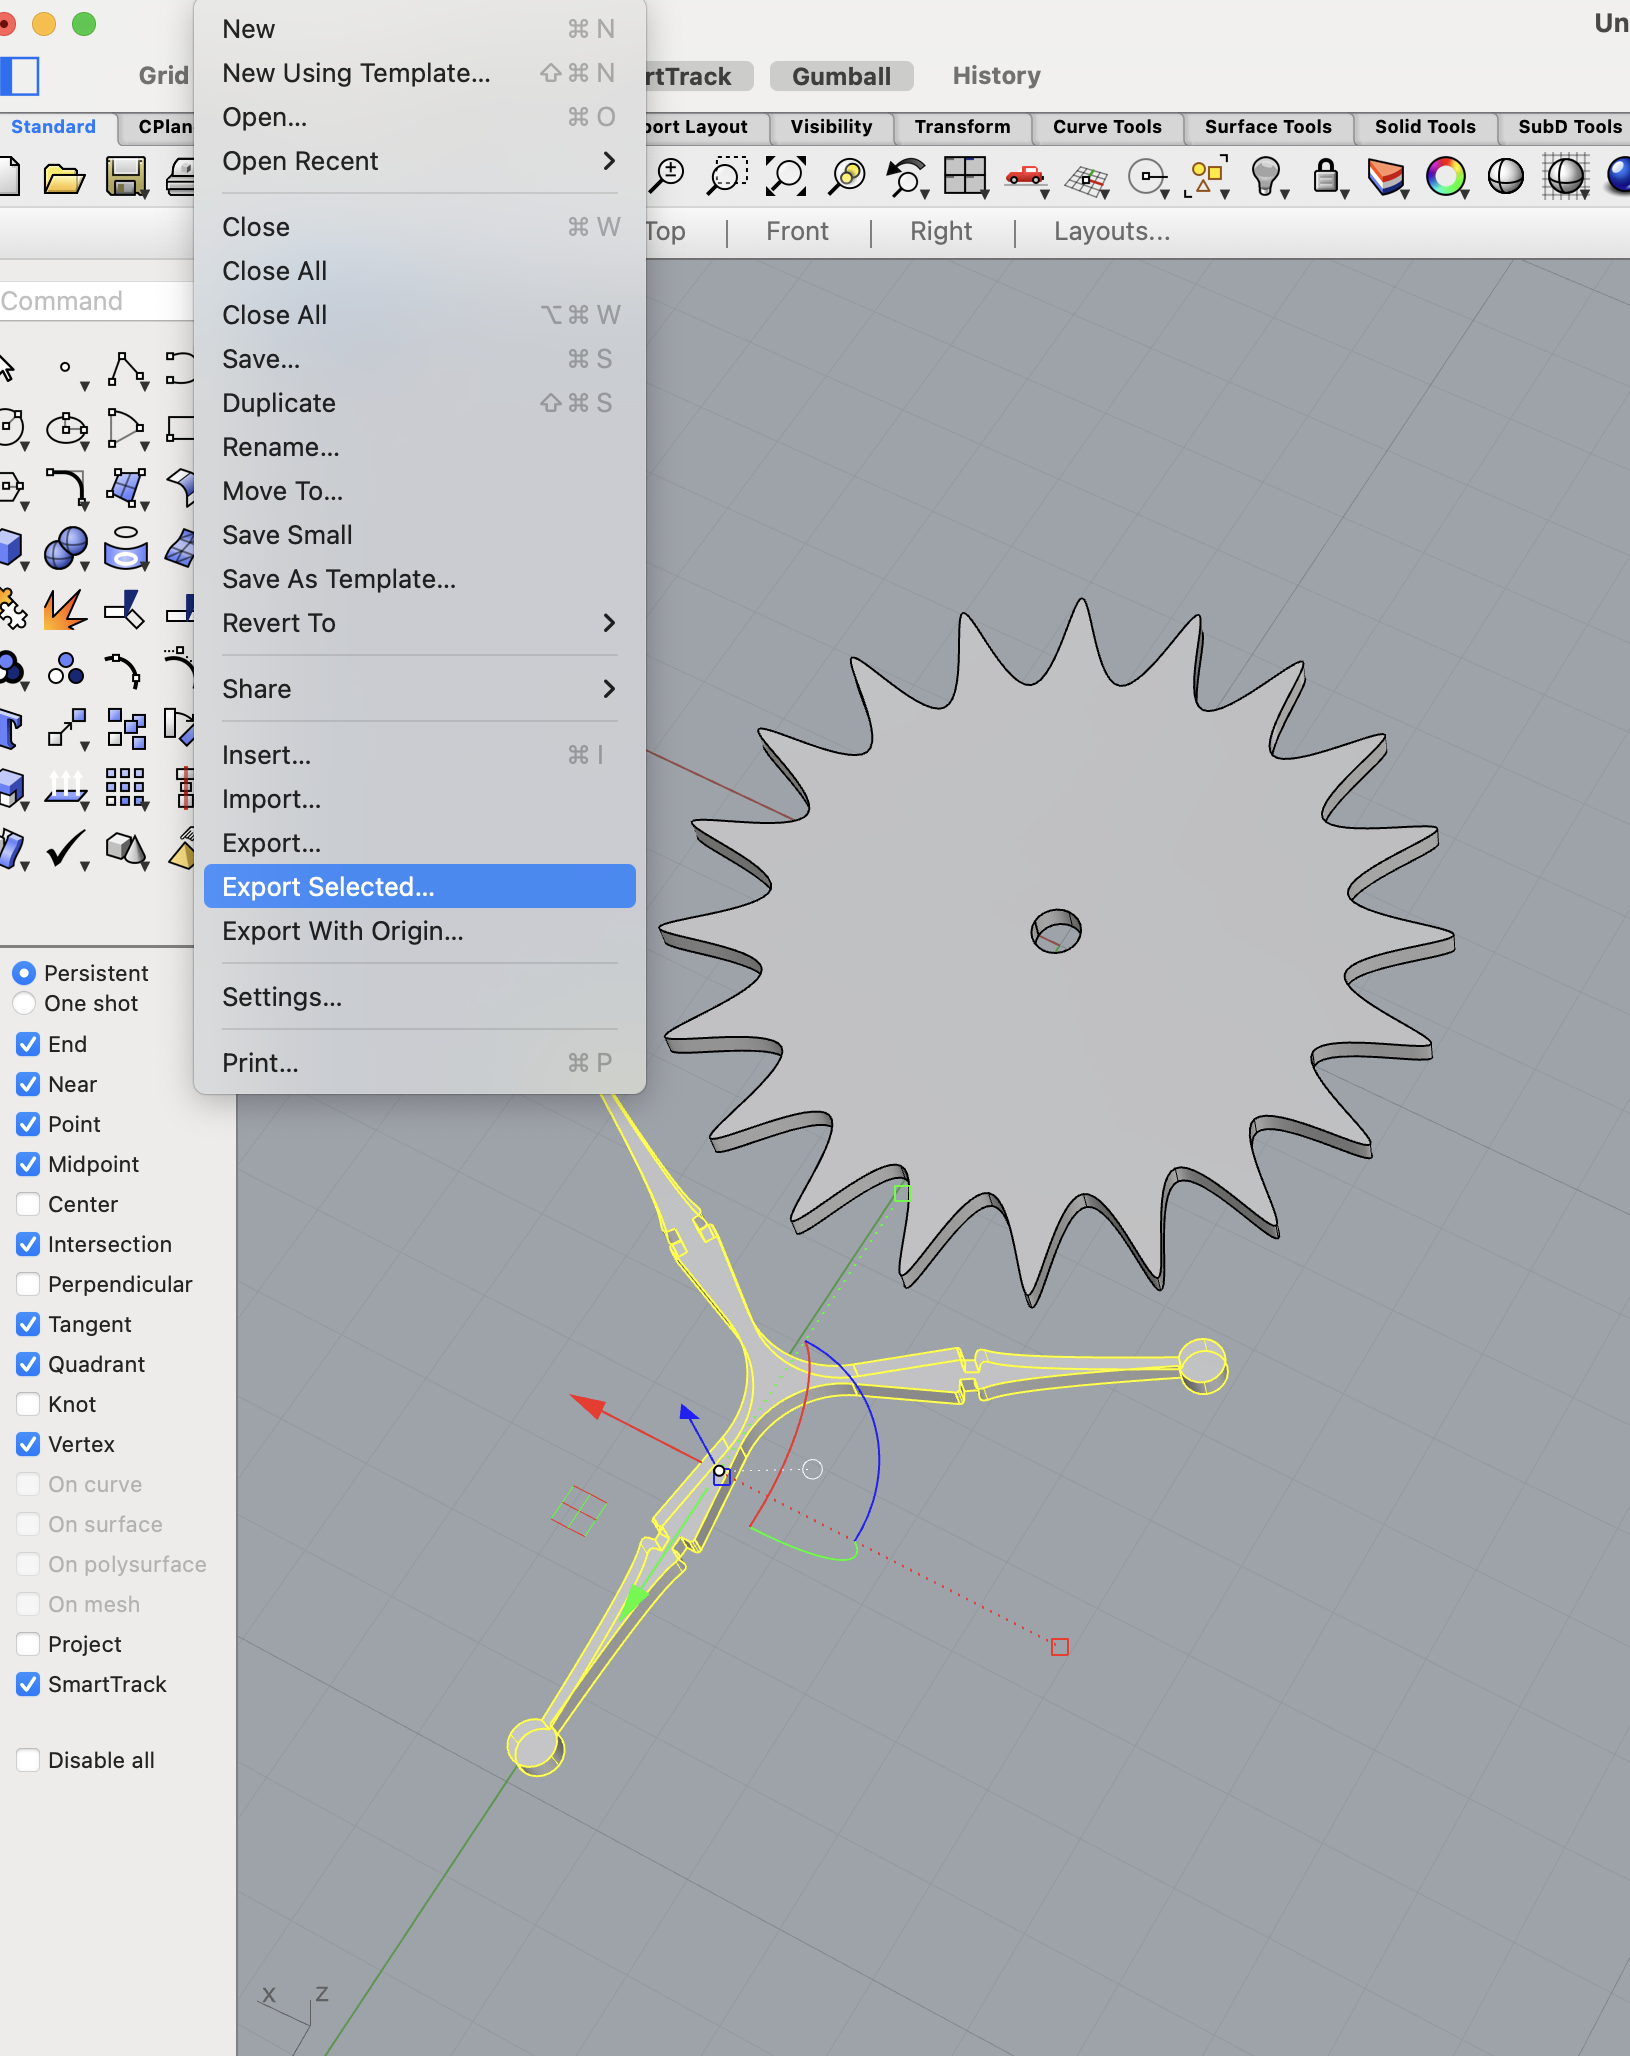The image size is (1630, 2056).
Task: Click the four-viewport layout icon
Action: [965, 177]
